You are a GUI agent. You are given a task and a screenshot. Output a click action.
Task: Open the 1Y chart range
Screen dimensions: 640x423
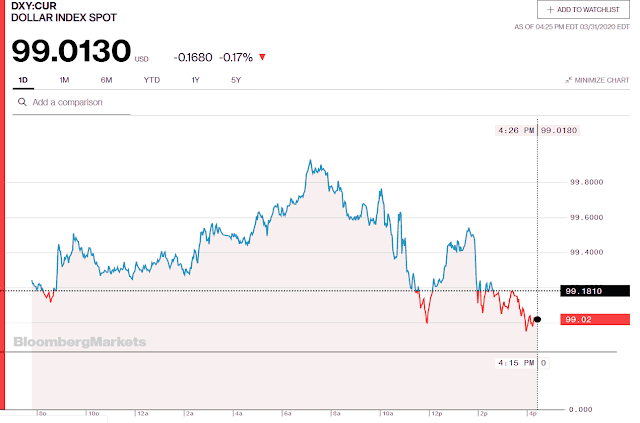196,80
